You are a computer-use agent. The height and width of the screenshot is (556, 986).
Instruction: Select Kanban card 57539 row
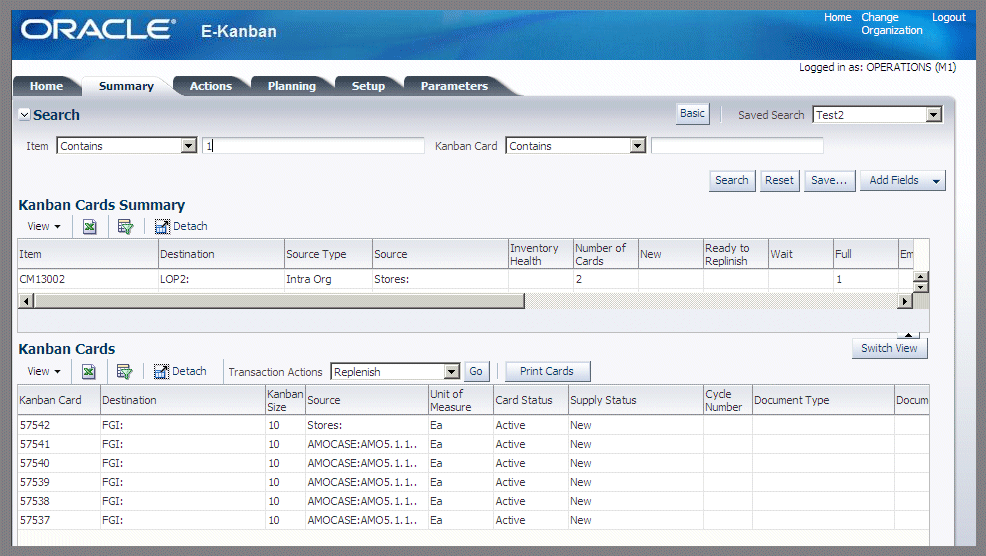pyautogui.click(x=474, y=482)
